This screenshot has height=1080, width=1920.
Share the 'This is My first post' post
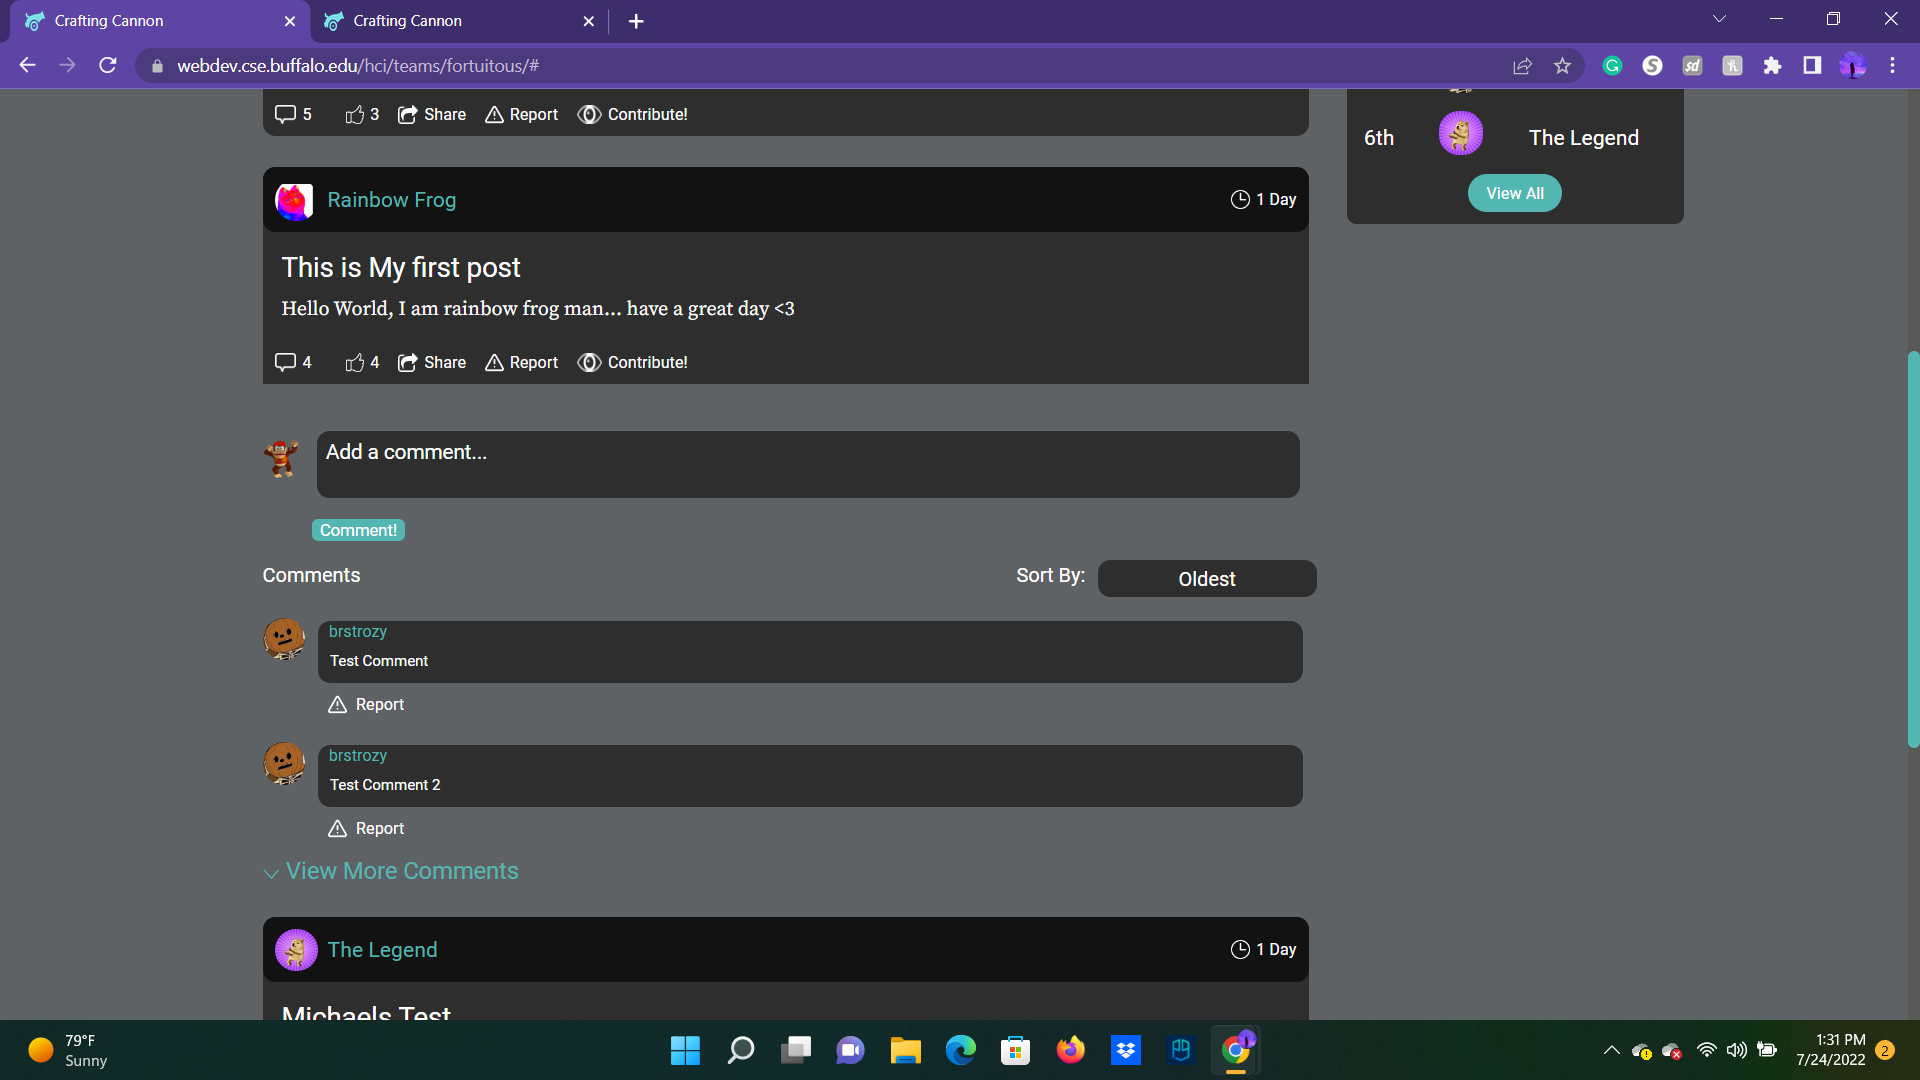pos(432,363)
